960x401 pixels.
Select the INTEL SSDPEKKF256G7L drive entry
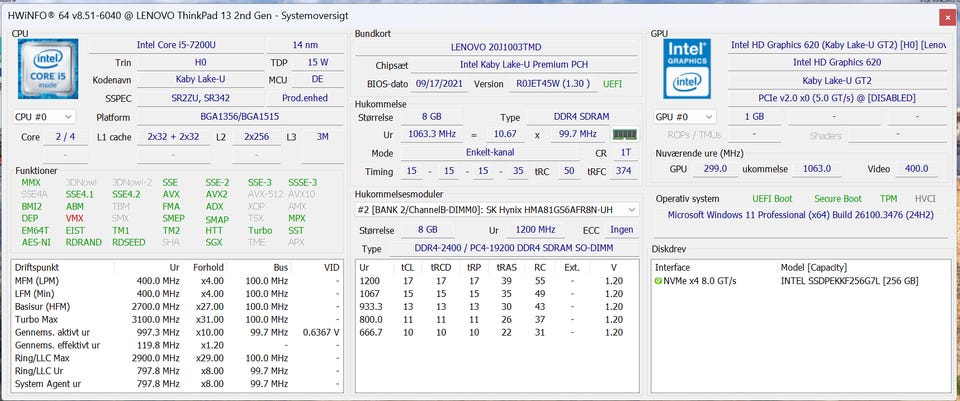click(x=801, y=281)
